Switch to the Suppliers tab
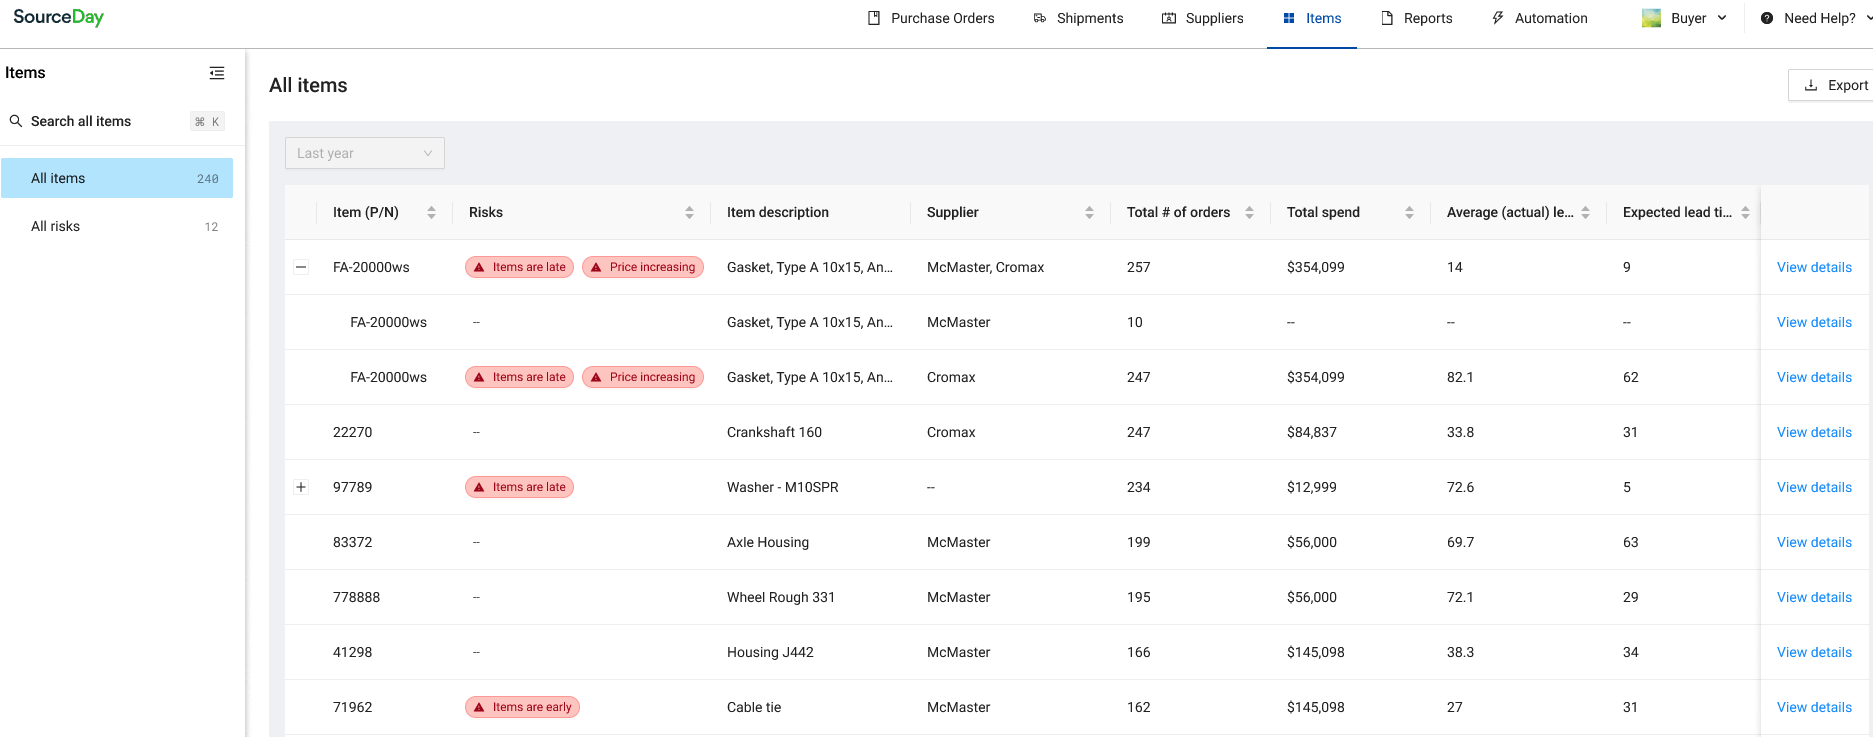 [1202, 18]
